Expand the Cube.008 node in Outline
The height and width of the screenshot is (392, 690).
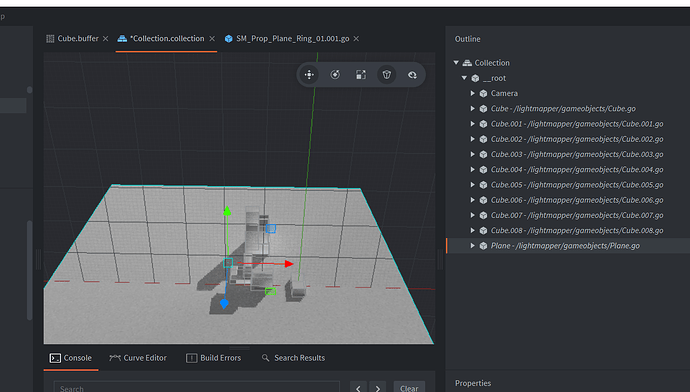pyautogui.click(x=473, y=231)
